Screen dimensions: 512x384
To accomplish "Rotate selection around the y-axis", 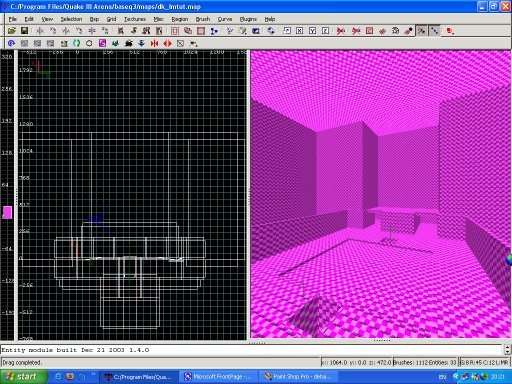I will (79, 31).
